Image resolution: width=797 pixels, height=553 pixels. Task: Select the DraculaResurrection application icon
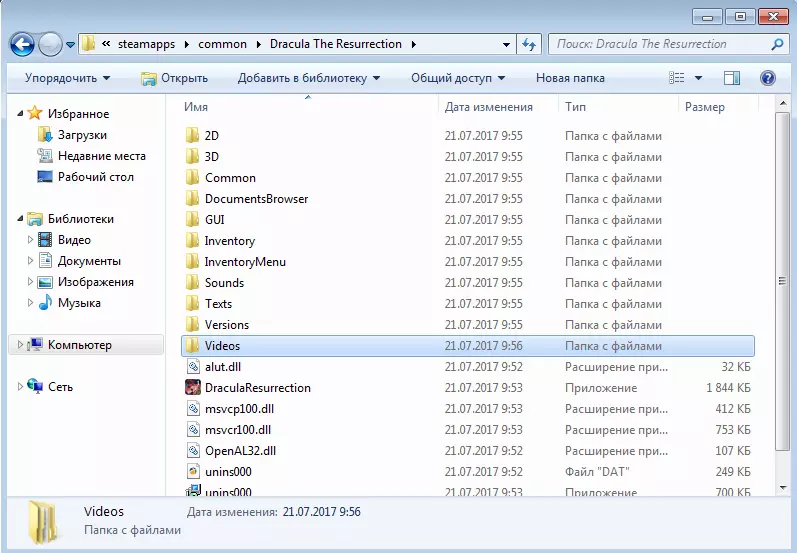pyautogui.click(x=193, y=387)
